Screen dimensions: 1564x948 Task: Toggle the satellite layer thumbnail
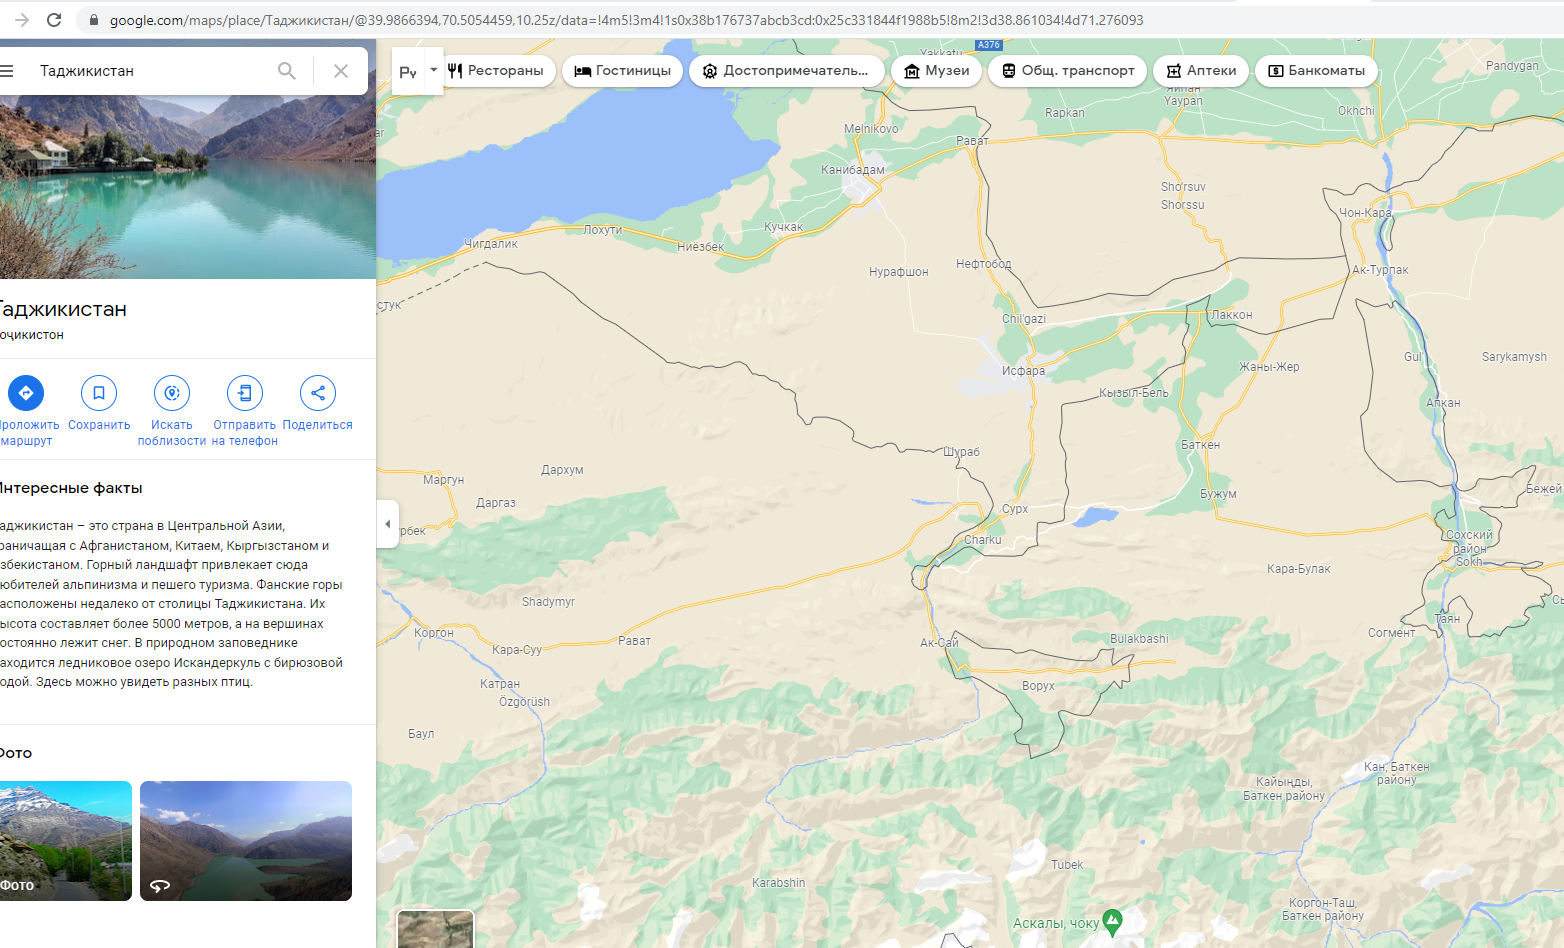tap(435, 929)
